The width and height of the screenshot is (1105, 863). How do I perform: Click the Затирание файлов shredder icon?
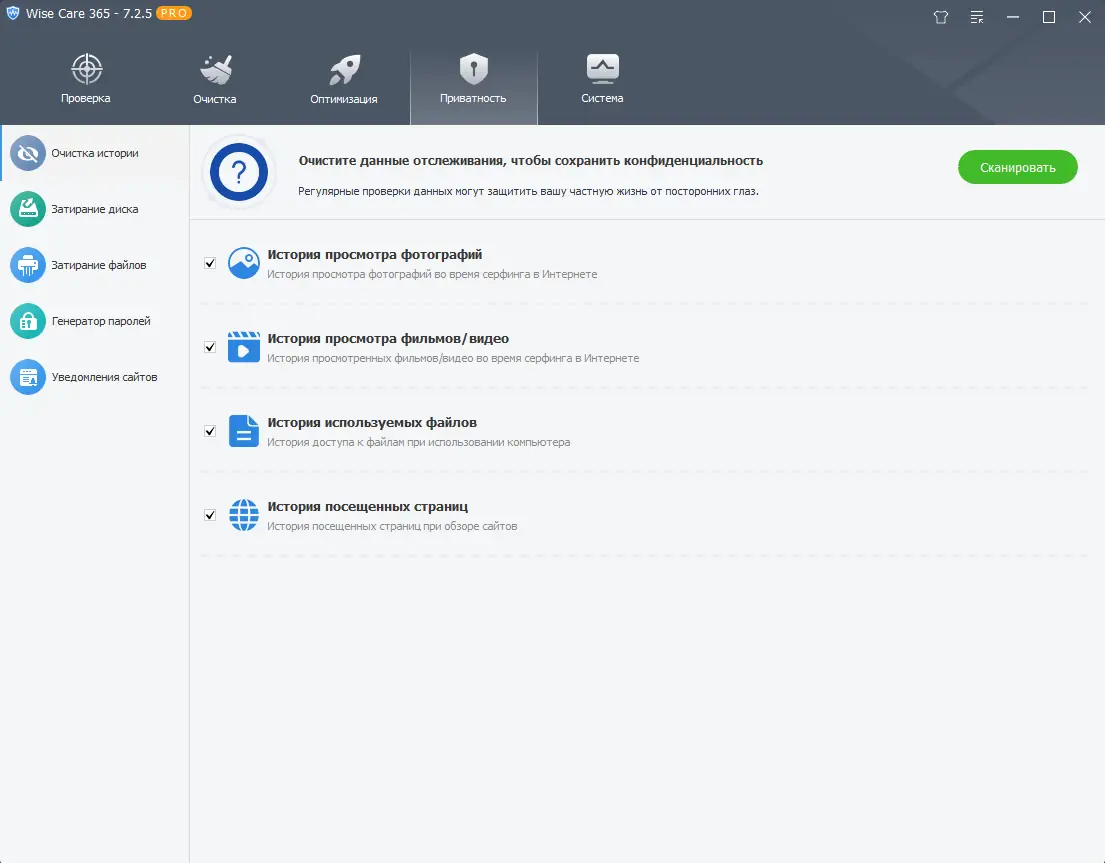pos(28,265)
